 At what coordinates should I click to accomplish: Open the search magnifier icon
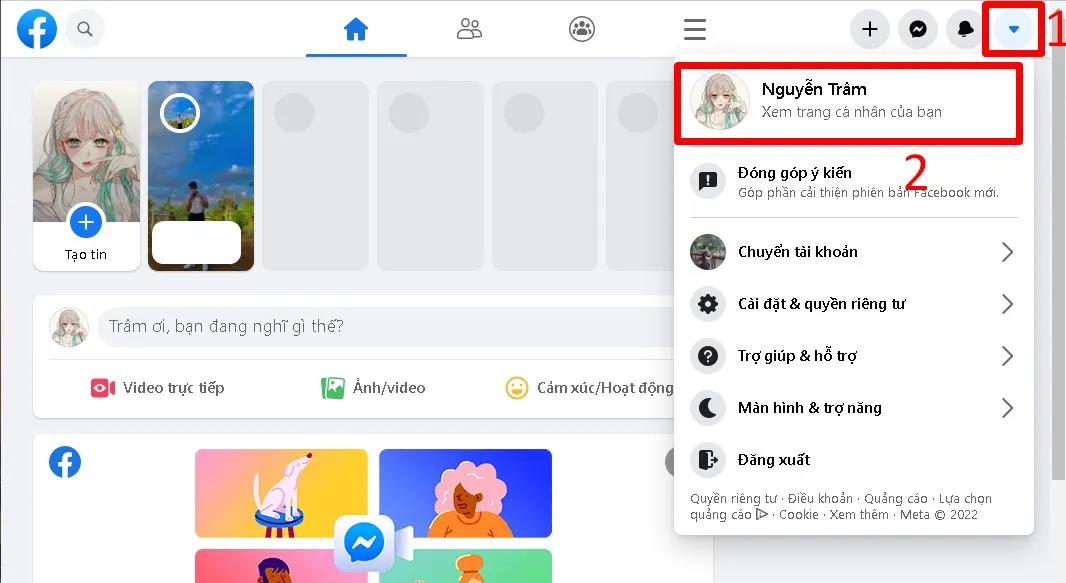(85, 29)
